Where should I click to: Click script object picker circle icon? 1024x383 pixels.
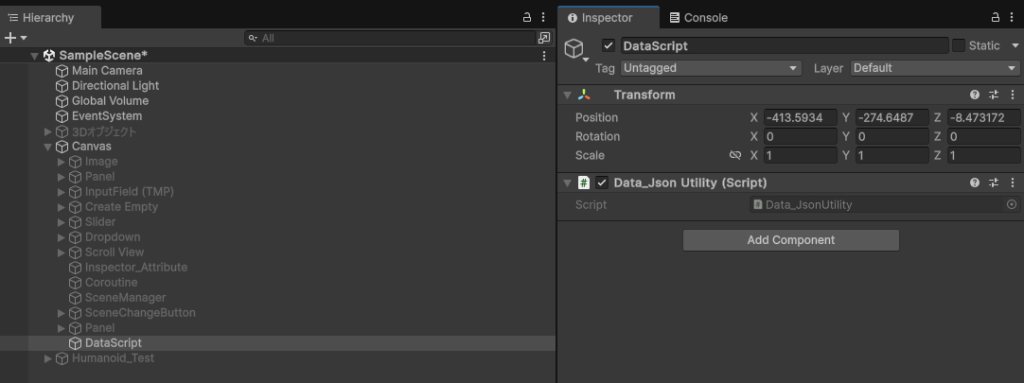click(x=1012, y=205)
